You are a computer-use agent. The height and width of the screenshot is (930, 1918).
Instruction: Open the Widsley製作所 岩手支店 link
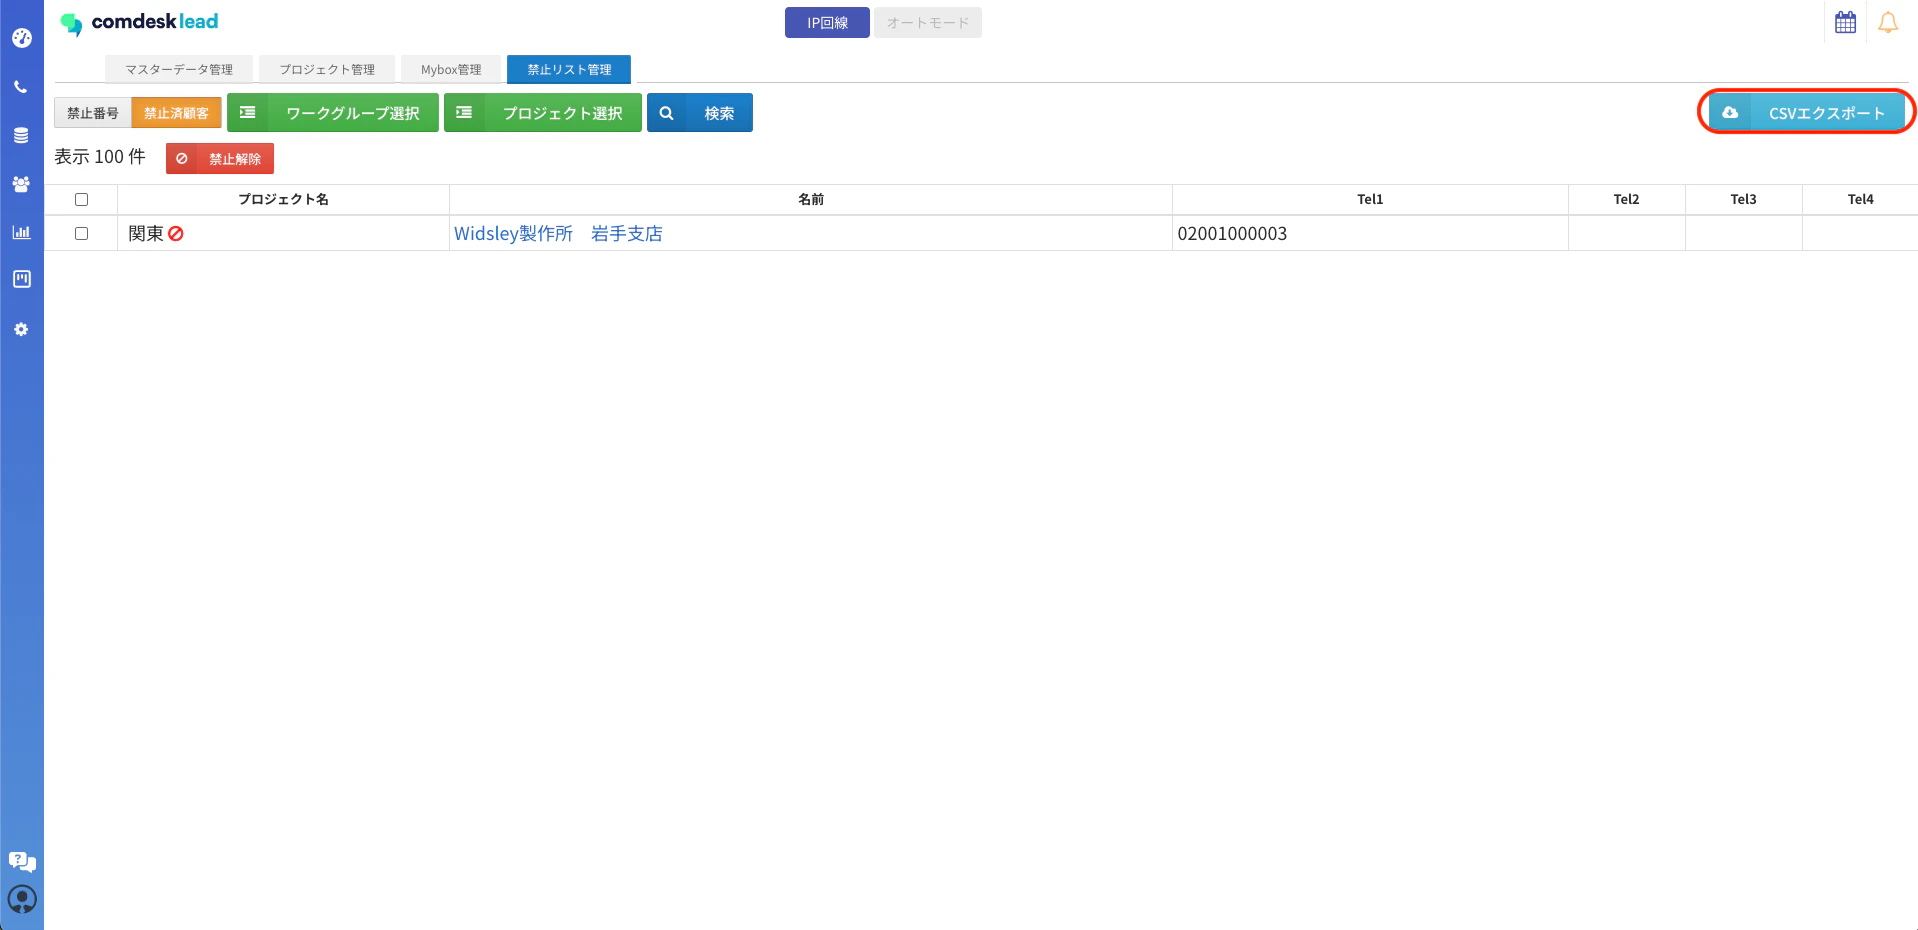tap(558, 233)
